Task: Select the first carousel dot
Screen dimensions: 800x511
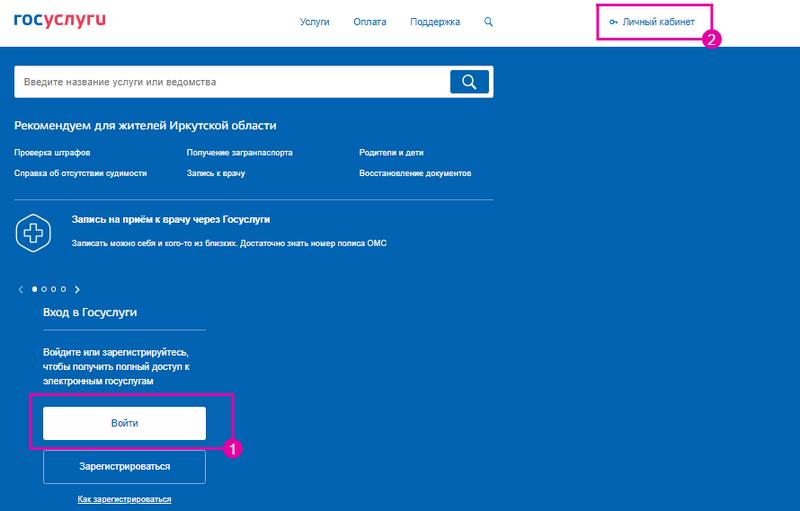Action: (x=35, y=289)
